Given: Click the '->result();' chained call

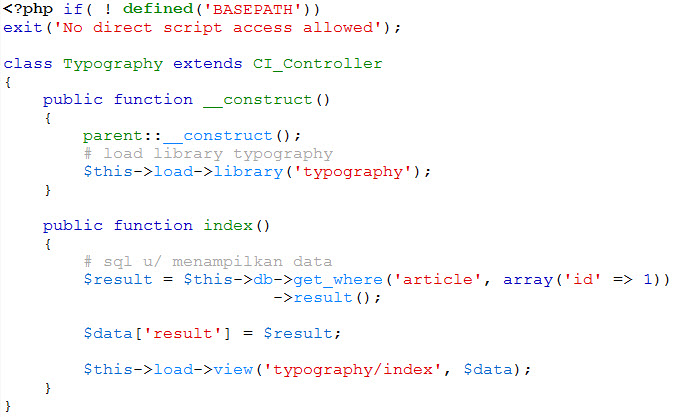Looking at the screenshot, I should [327, 297].
